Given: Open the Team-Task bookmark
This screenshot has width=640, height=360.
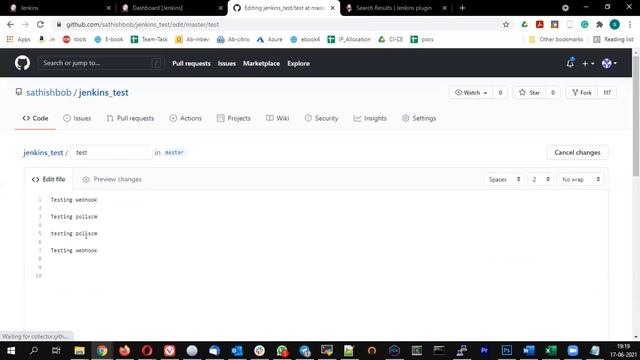Looking at the screenshot, I should pyautogui.click(x=149, y=39).
